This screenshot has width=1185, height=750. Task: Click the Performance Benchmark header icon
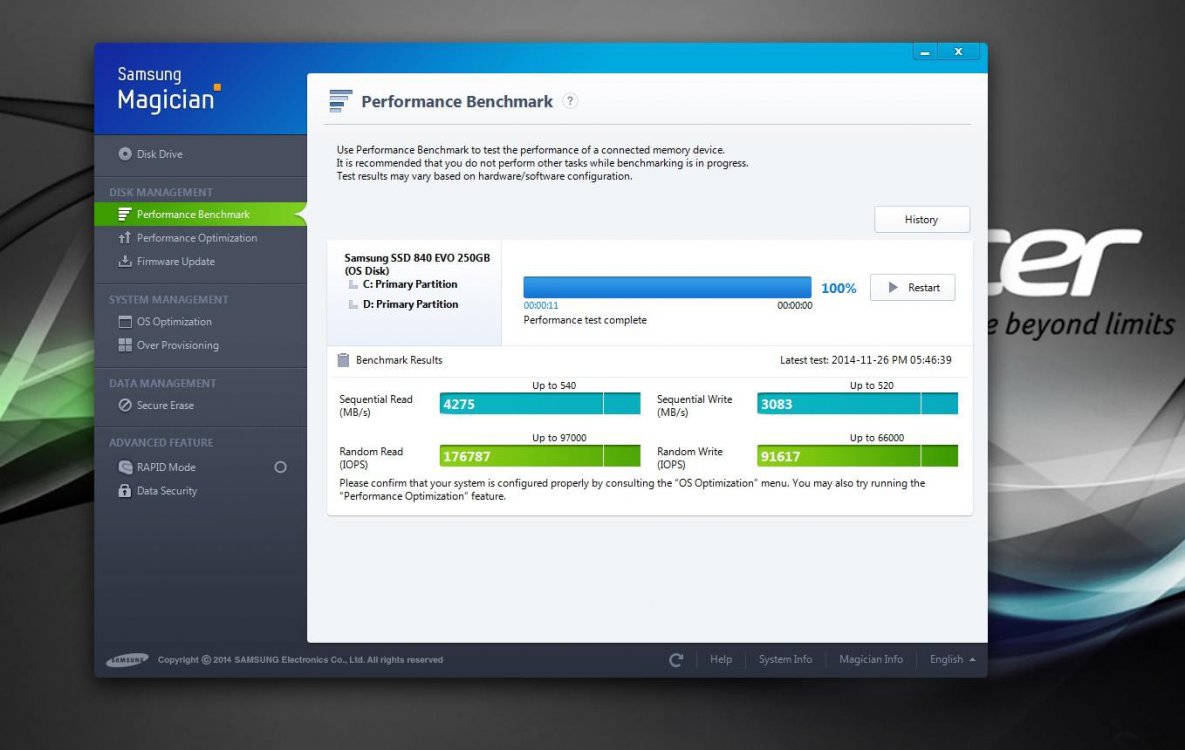[x=341, y=101]
